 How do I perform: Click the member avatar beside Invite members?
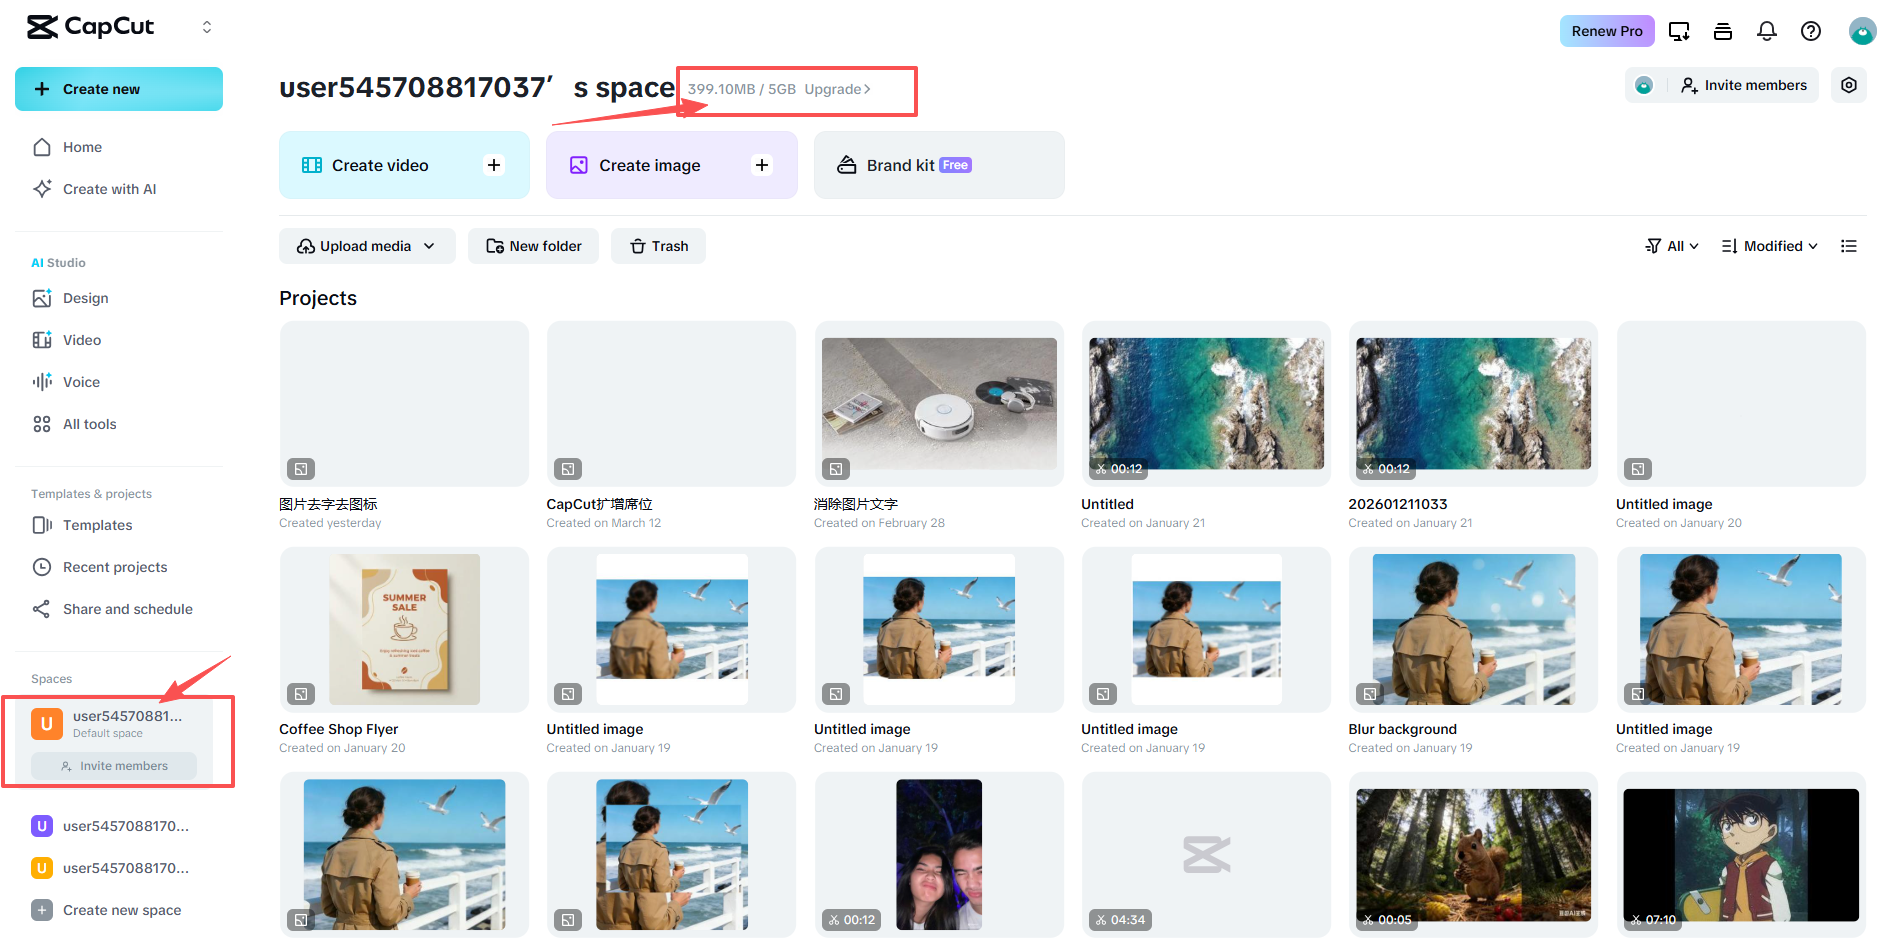coord(1644,86)
